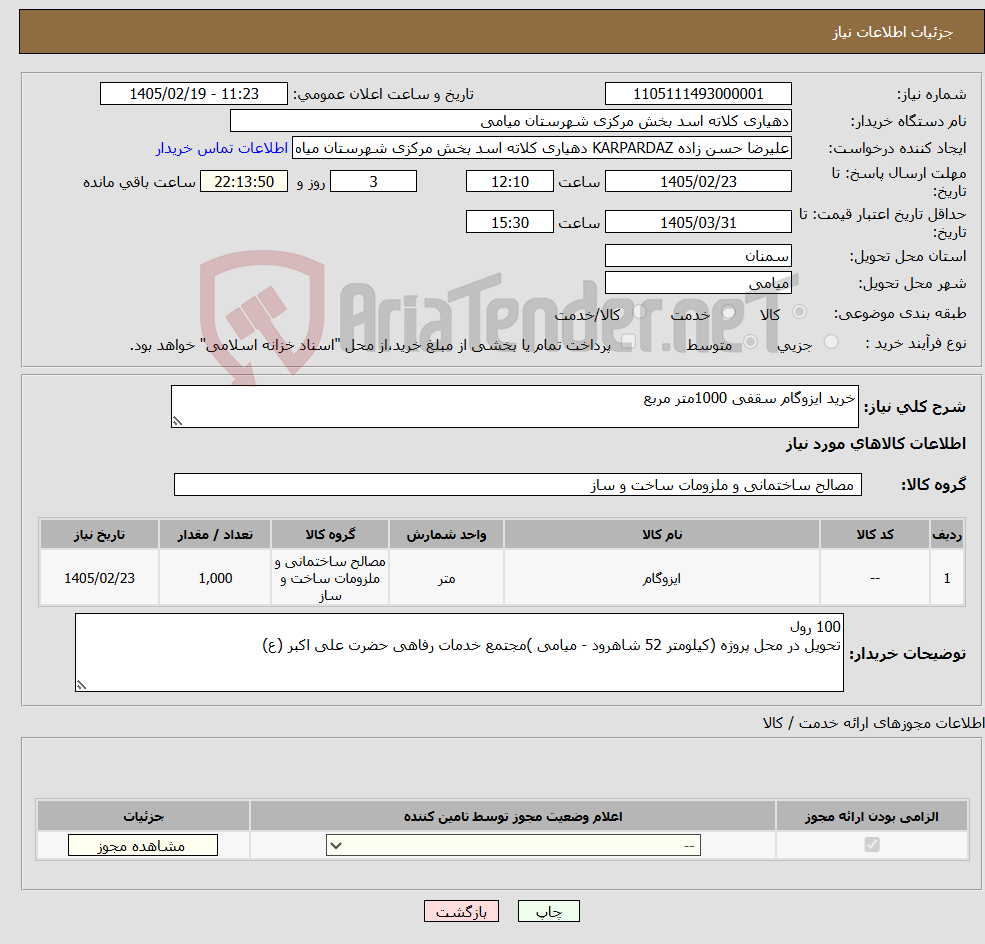Click the ایزوگام item name cell
985x944 pixels.
click(x=661, y=578)
